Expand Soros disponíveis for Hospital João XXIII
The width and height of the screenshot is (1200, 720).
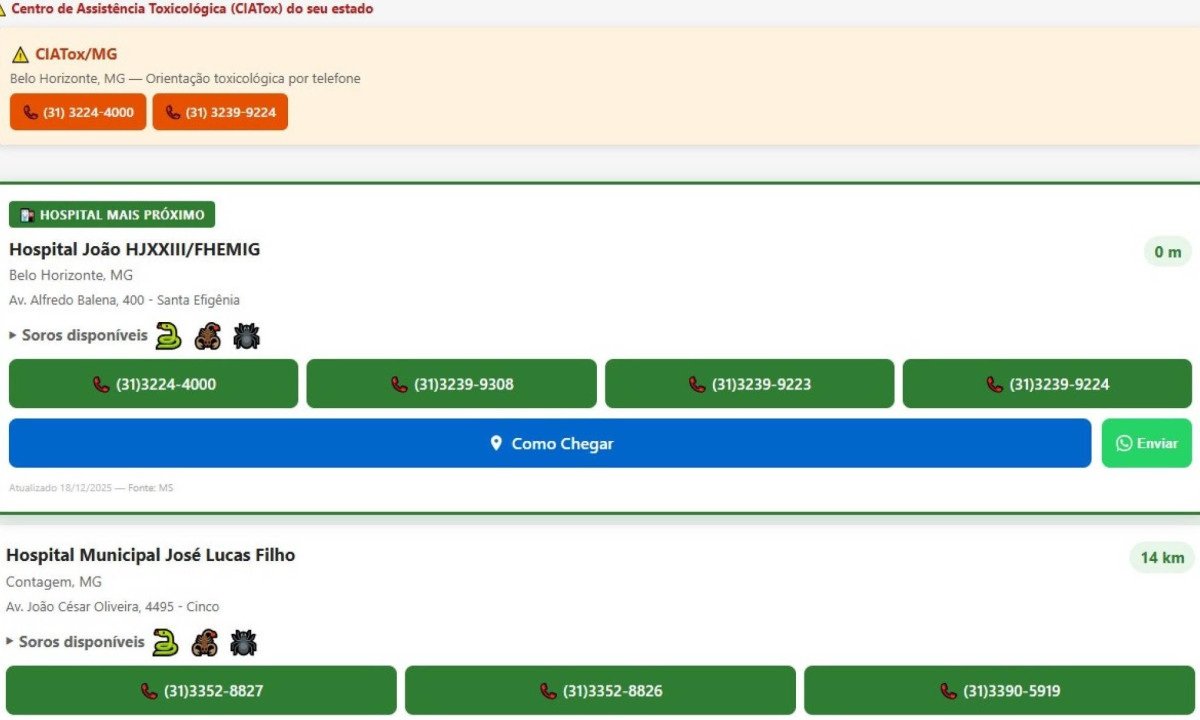click(78, 336)
